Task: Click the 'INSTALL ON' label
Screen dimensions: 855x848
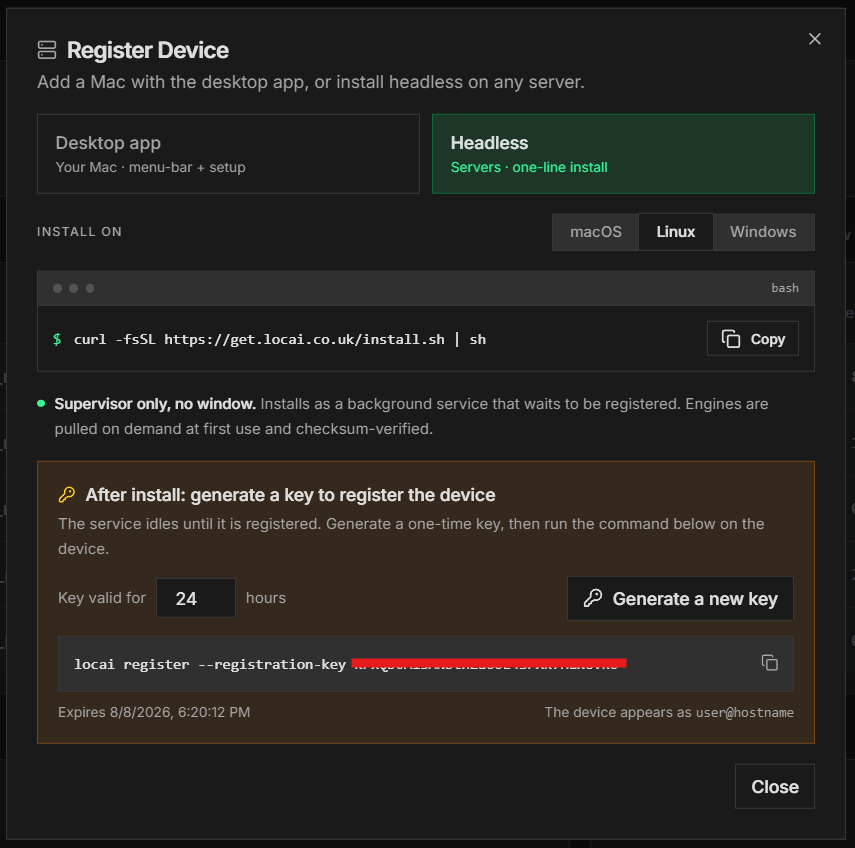Action: pyautogui.click(x=79, y=232)
